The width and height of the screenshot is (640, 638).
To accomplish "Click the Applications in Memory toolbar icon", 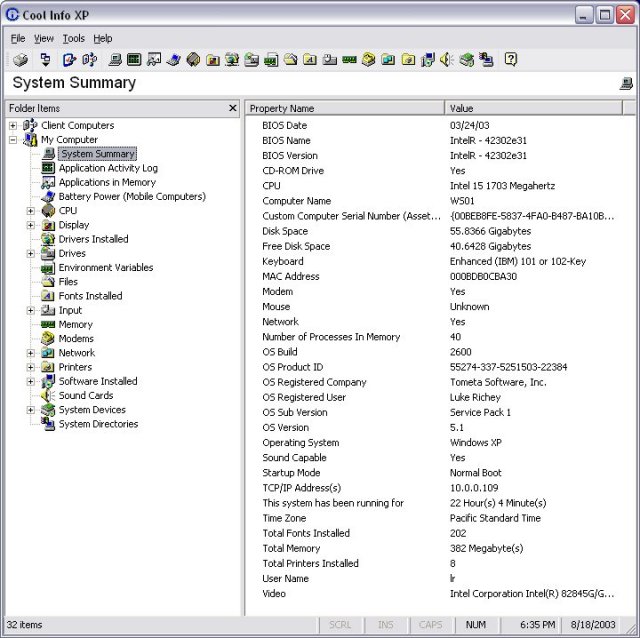I will [154, 60].
